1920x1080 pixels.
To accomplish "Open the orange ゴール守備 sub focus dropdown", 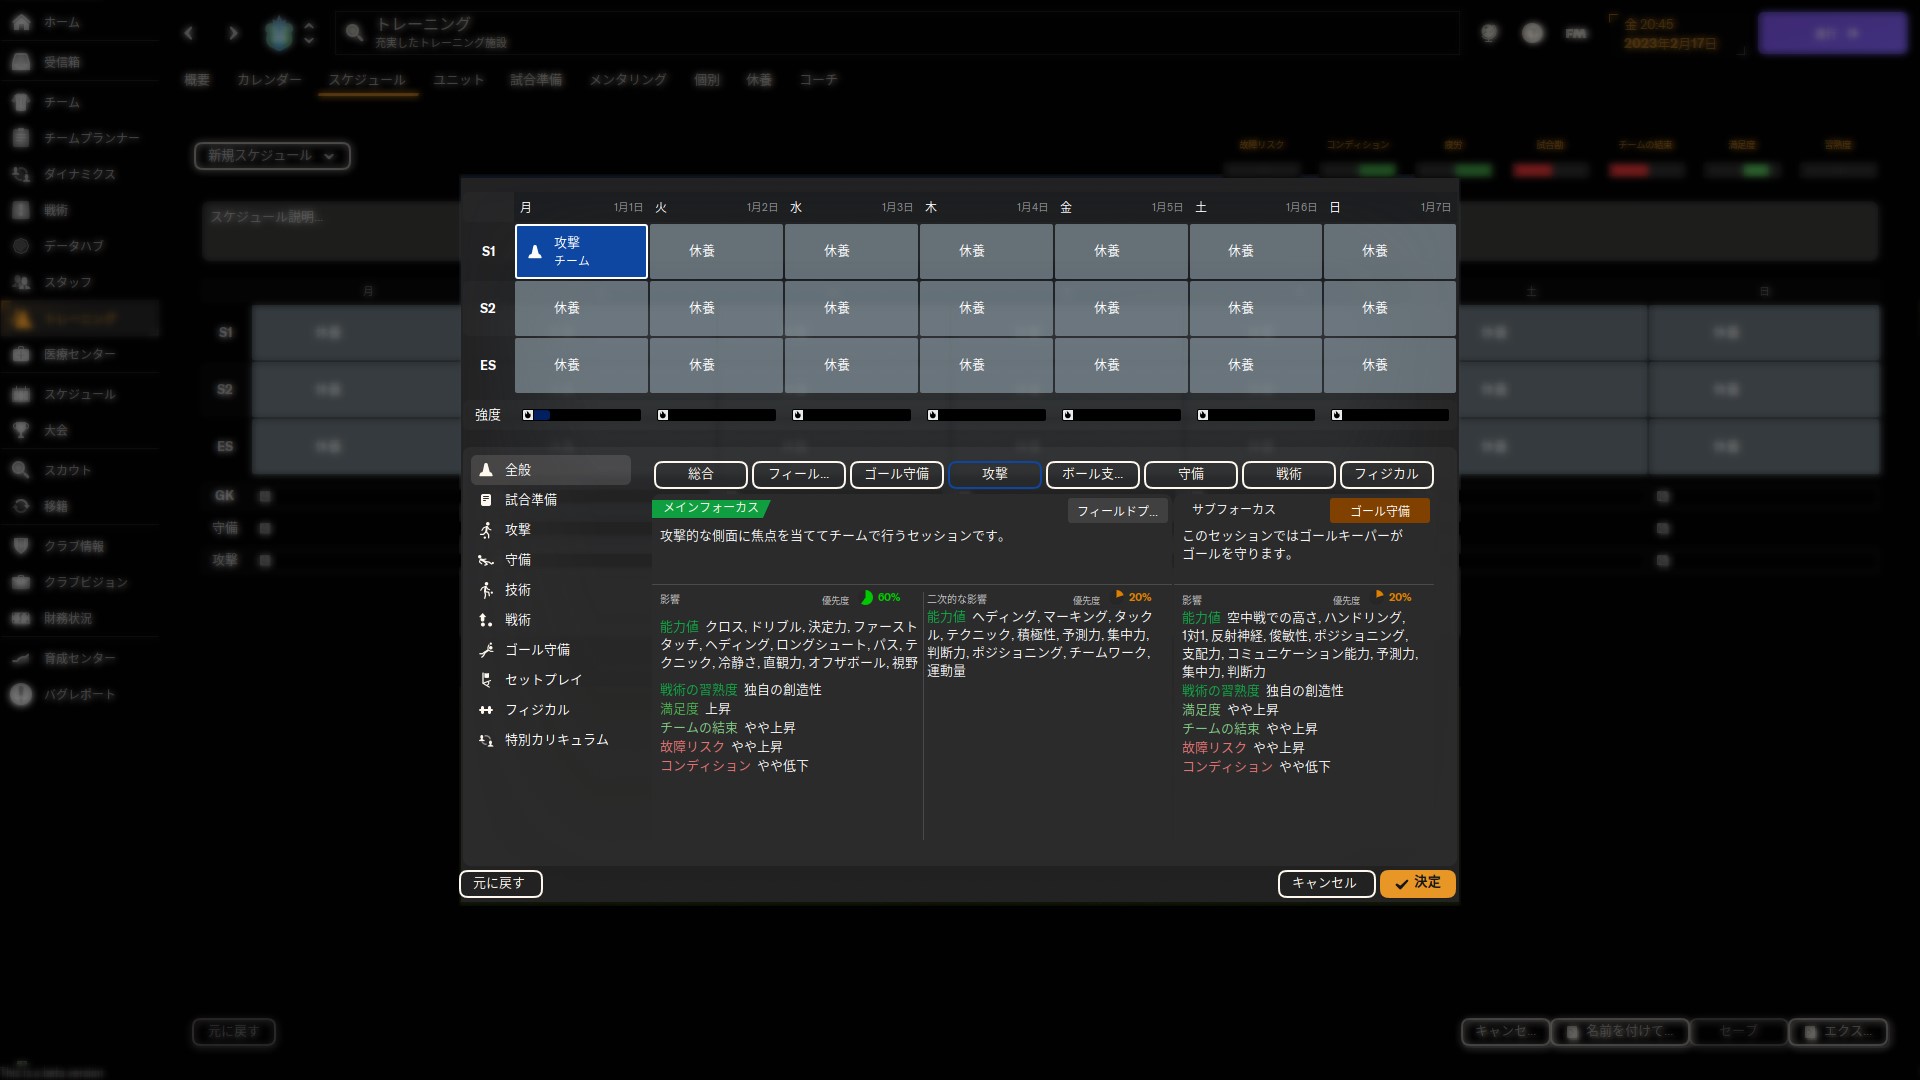I will pos(1379,511).
